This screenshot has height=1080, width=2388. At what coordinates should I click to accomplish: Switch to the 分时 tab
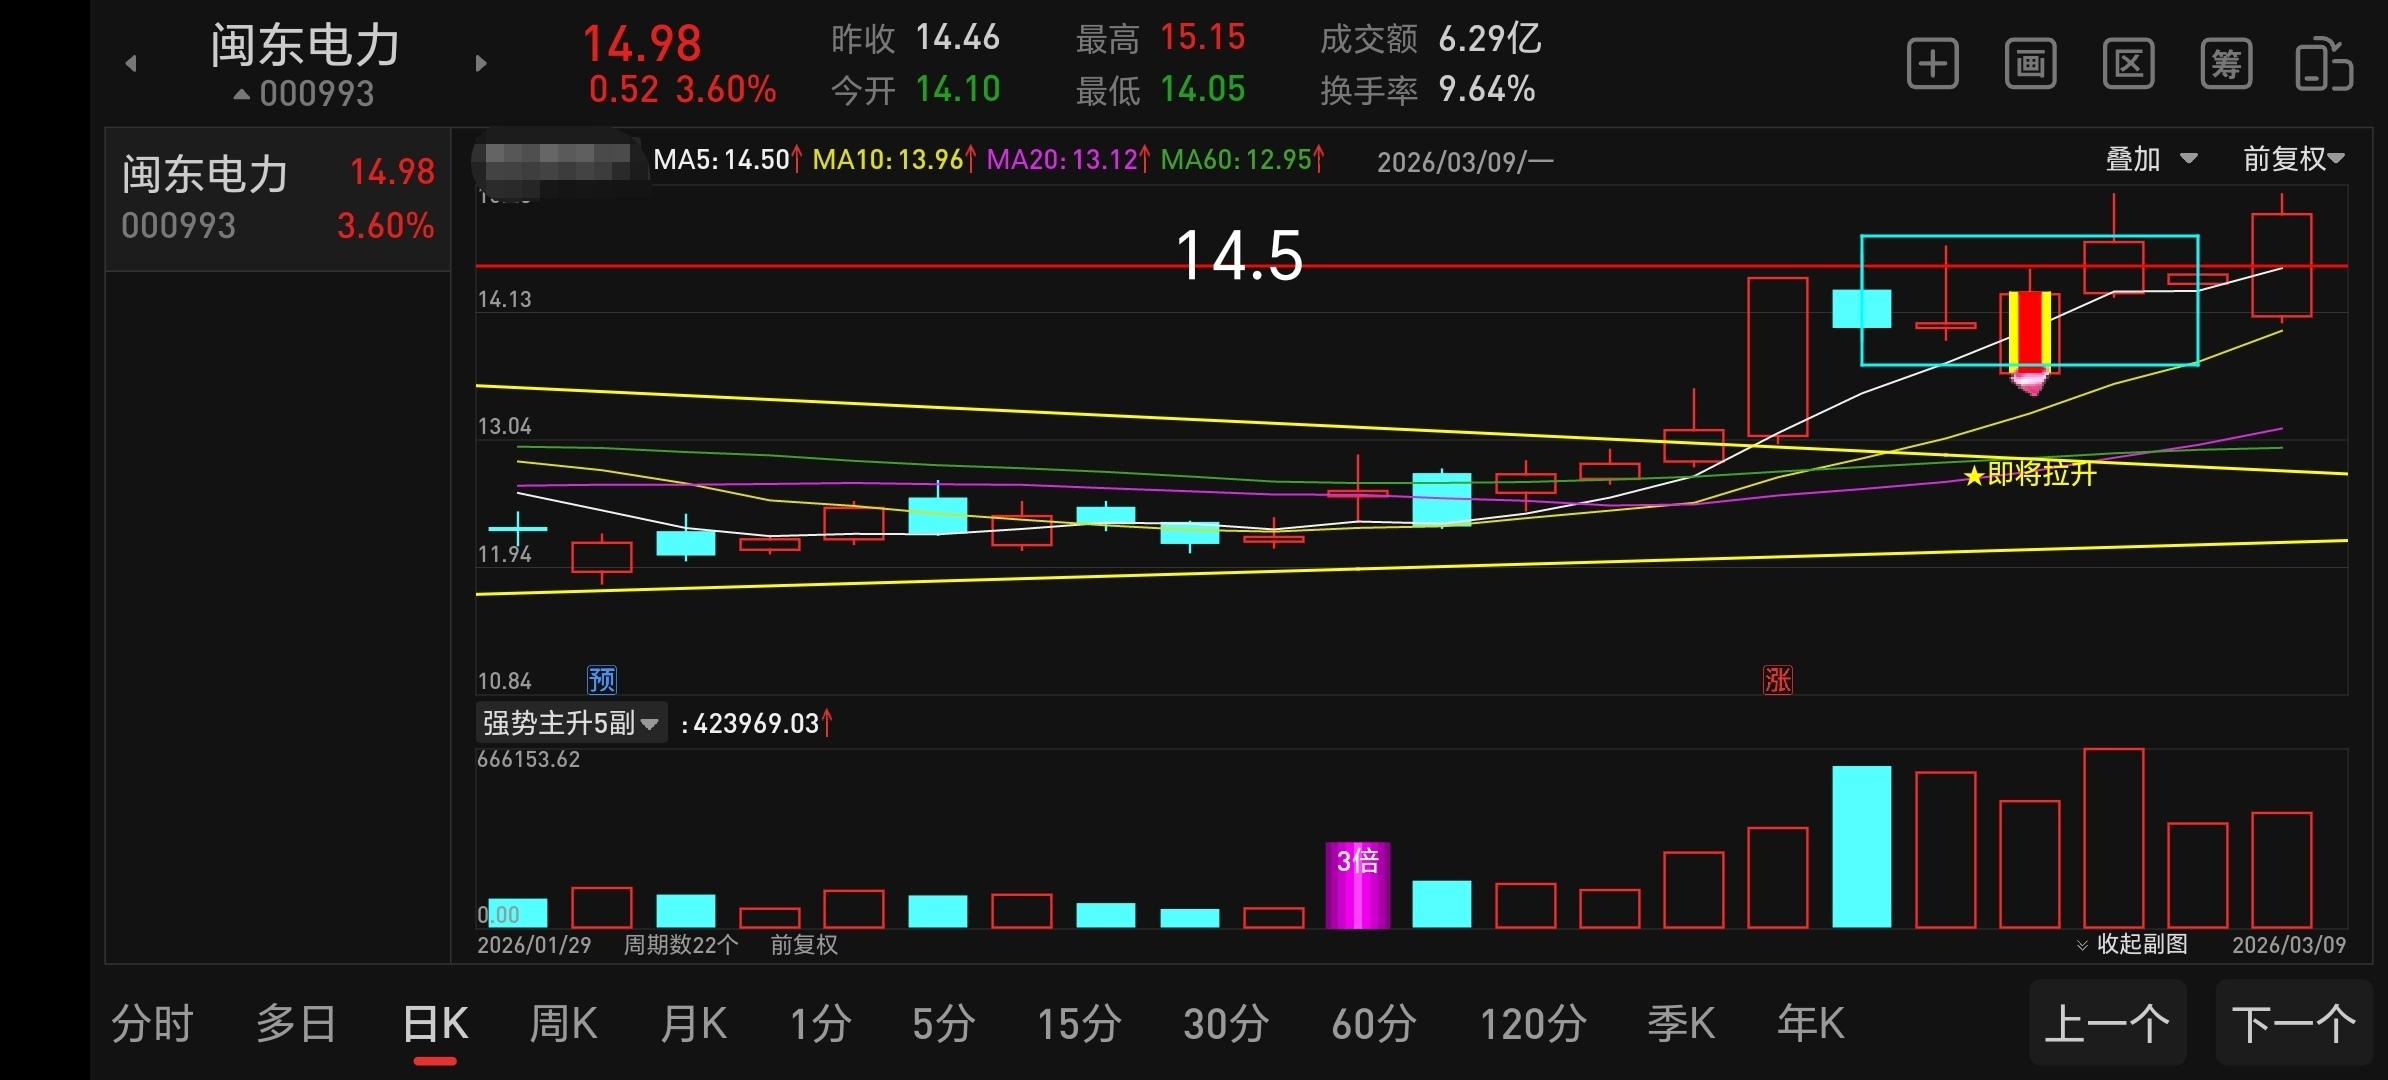coord(152,1024)
